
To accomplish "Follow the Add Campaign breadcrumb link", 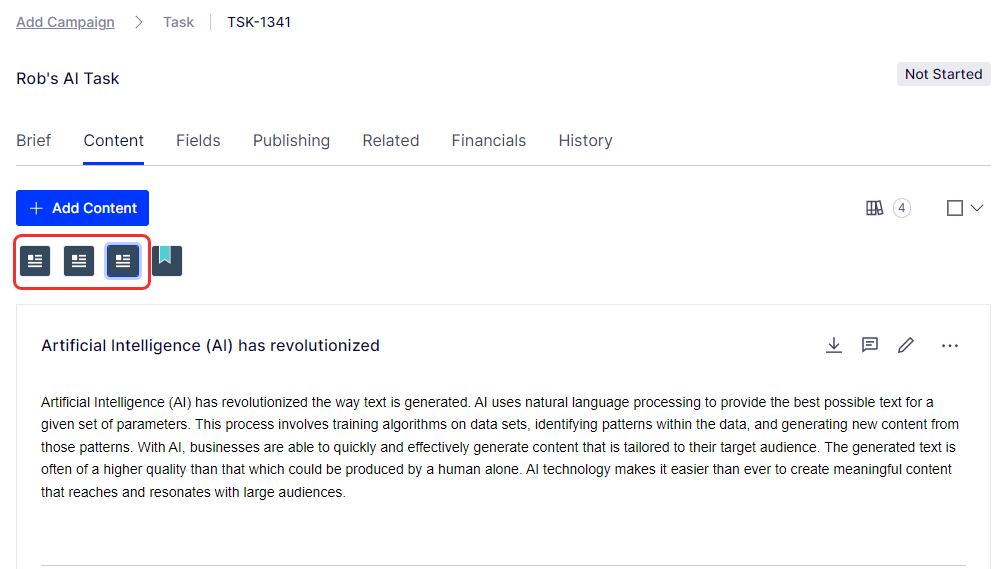I will [x=65, y=22].
